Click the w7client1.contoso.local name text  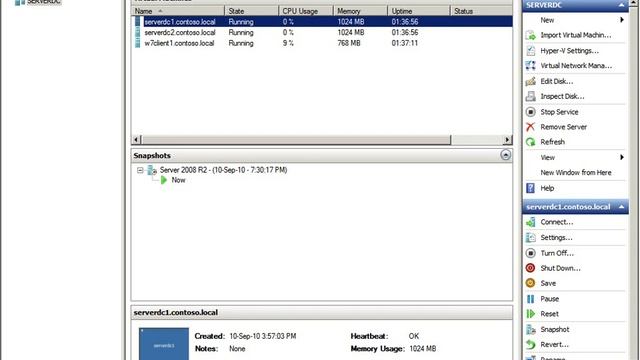179,43
